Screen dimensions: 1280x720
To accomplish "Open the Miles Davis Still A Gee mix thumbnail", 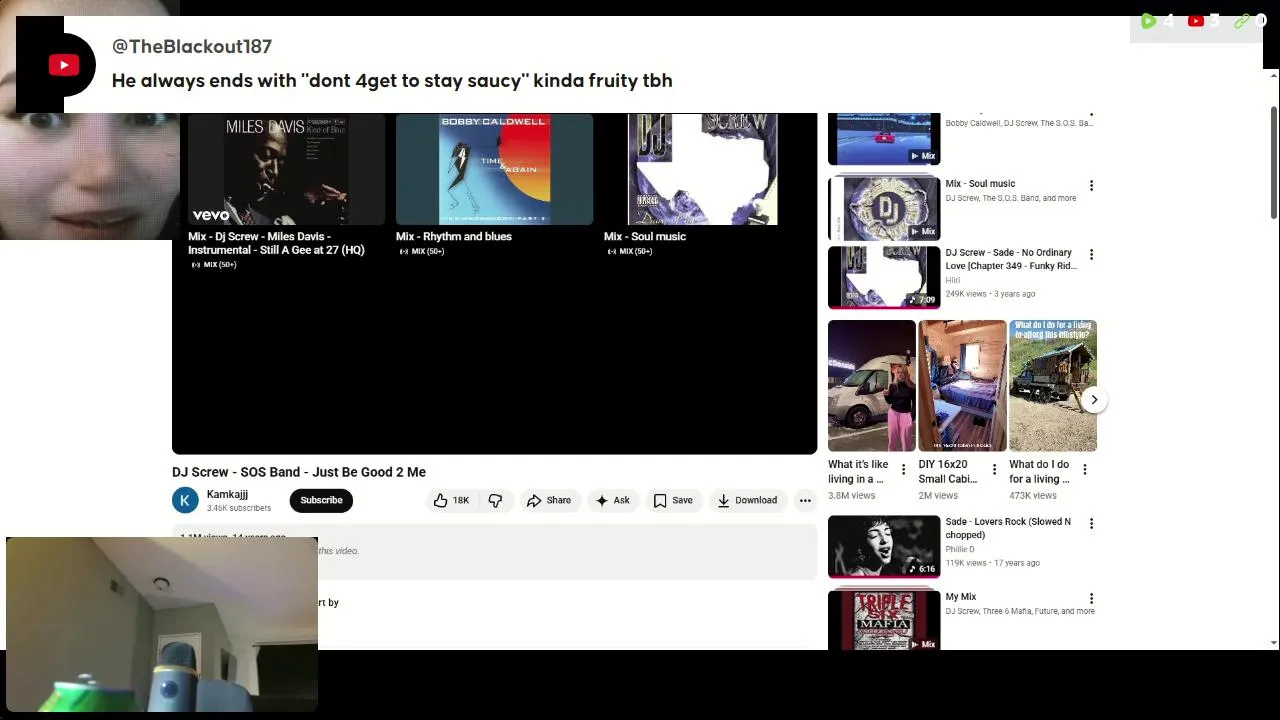I will coord(286,169).
